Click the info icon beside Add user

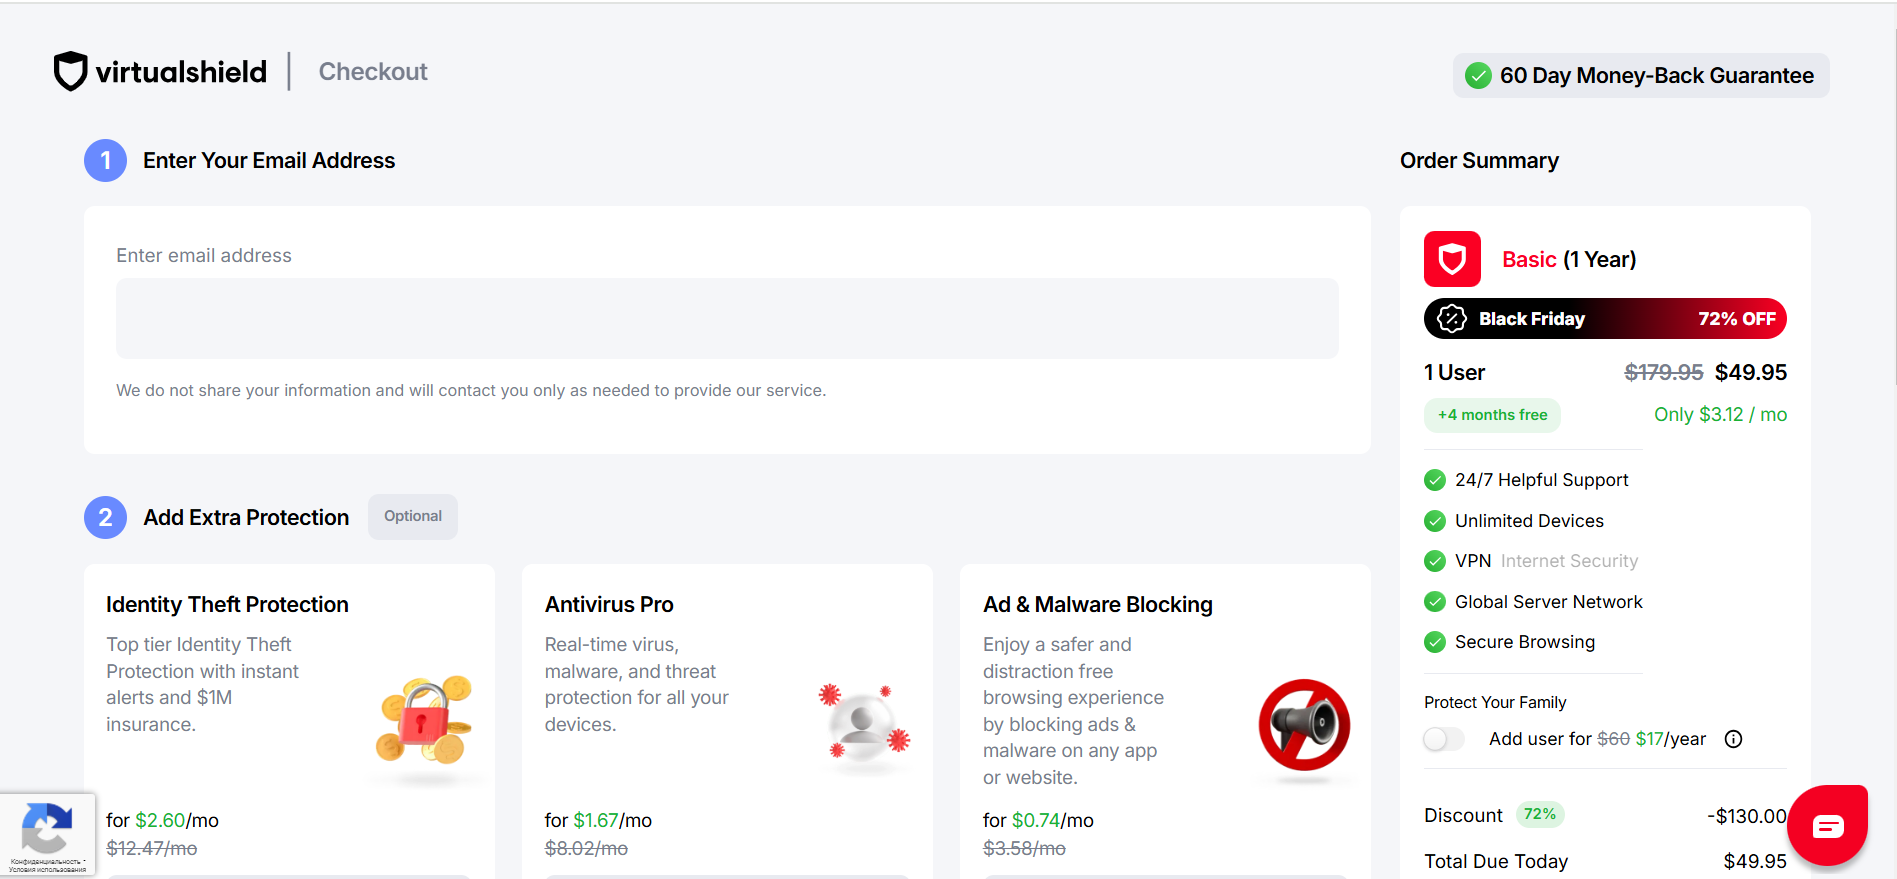1733,739
